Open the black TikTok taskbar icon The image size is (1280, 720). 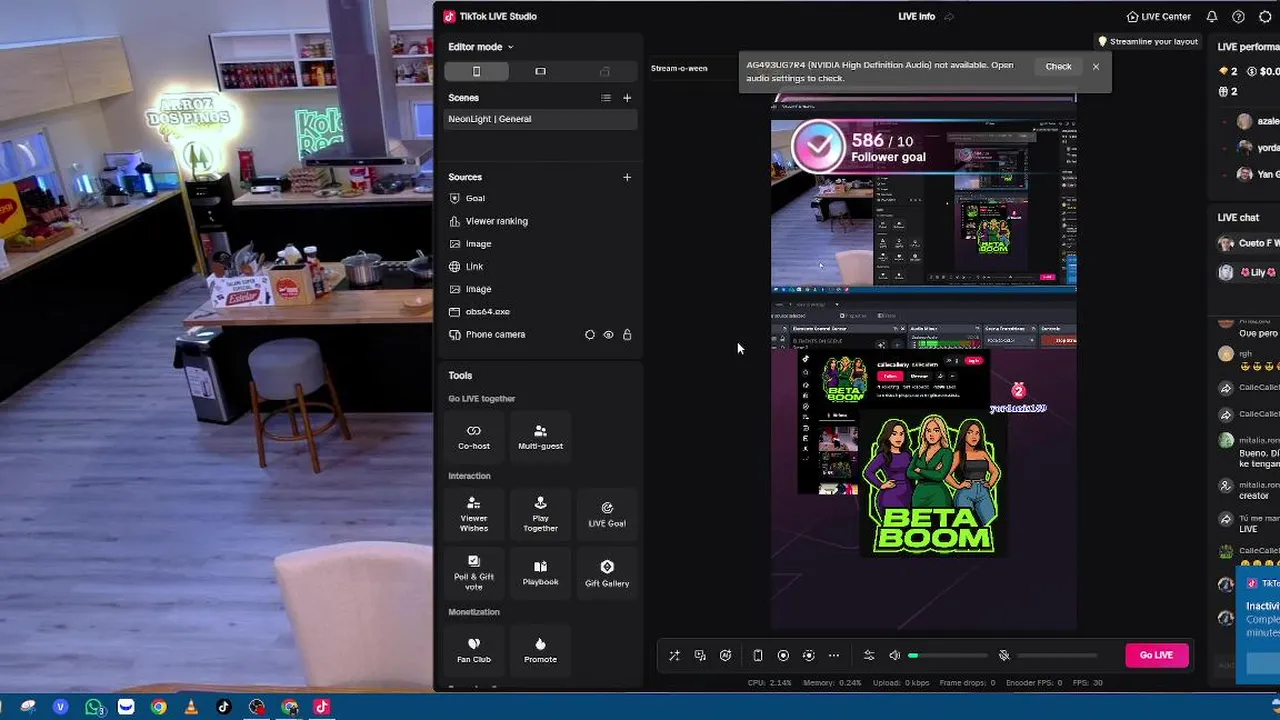(x=223, y=707)
